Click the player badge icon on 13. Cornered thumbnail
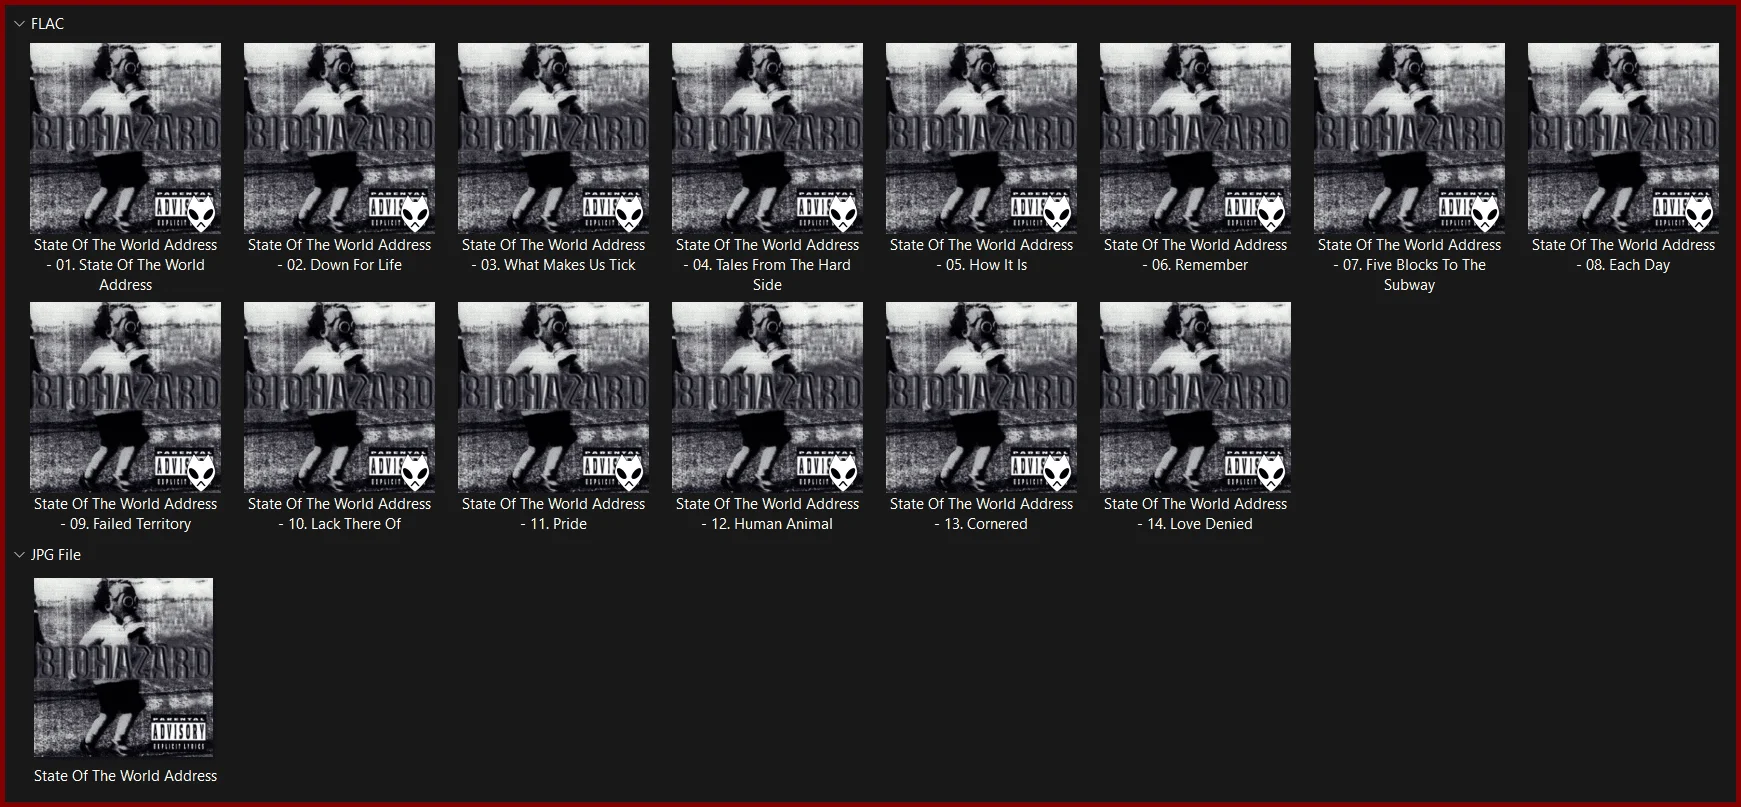The height and width of the screenshot is (807, 1741). point(1058,472)
